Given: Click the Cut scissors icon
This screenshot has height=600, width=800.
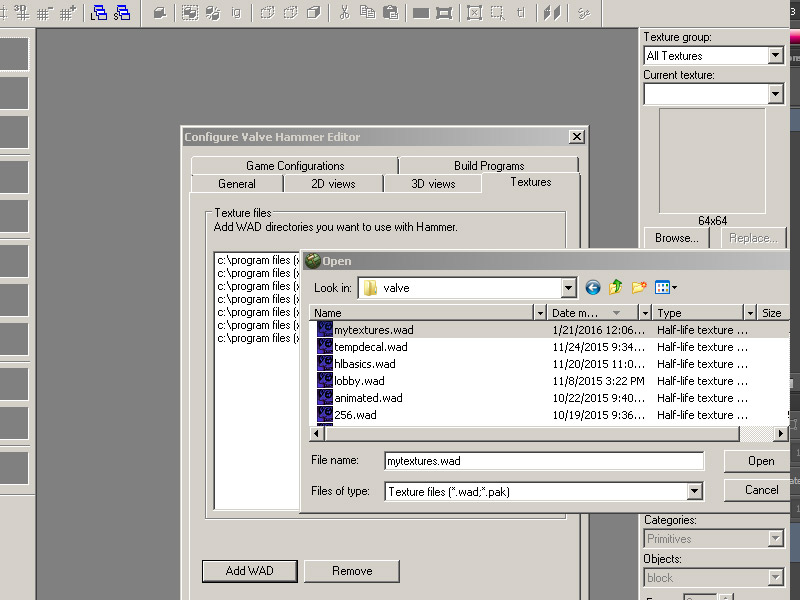Looking at the screenshot, I should 344,12.
